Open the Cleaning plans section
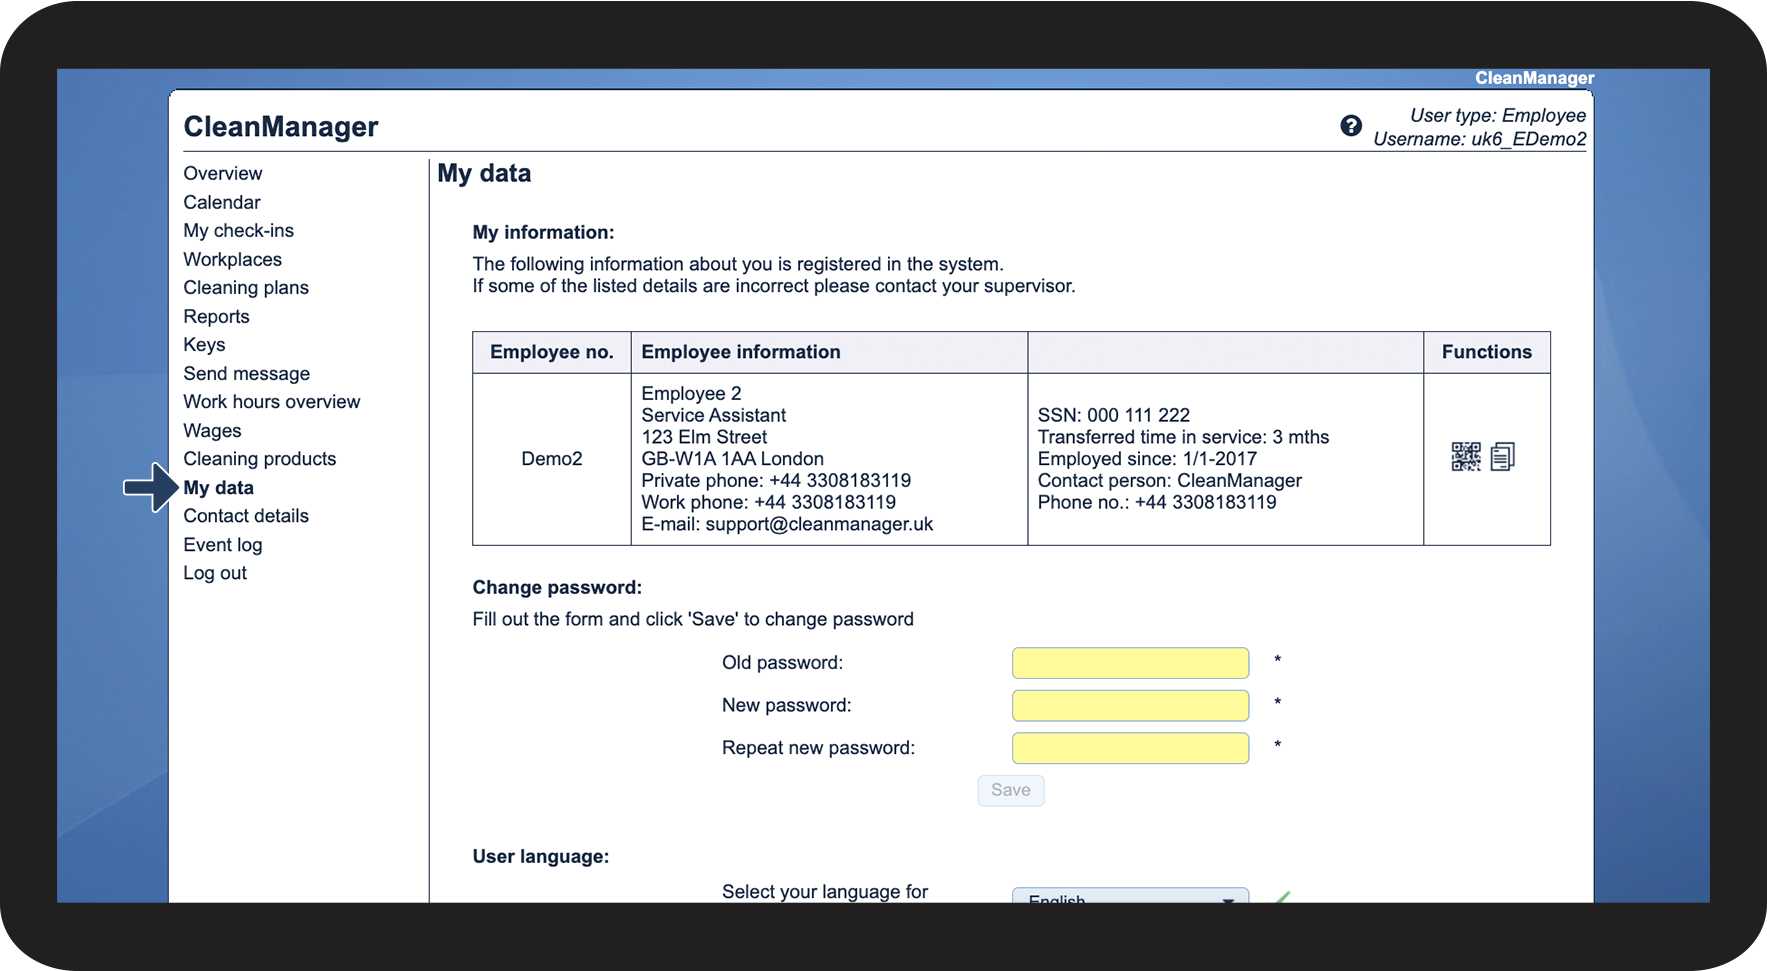Image resolution: width=1767 pixels, height=971 pixels. pyautogui.click(x=246, y=288)
